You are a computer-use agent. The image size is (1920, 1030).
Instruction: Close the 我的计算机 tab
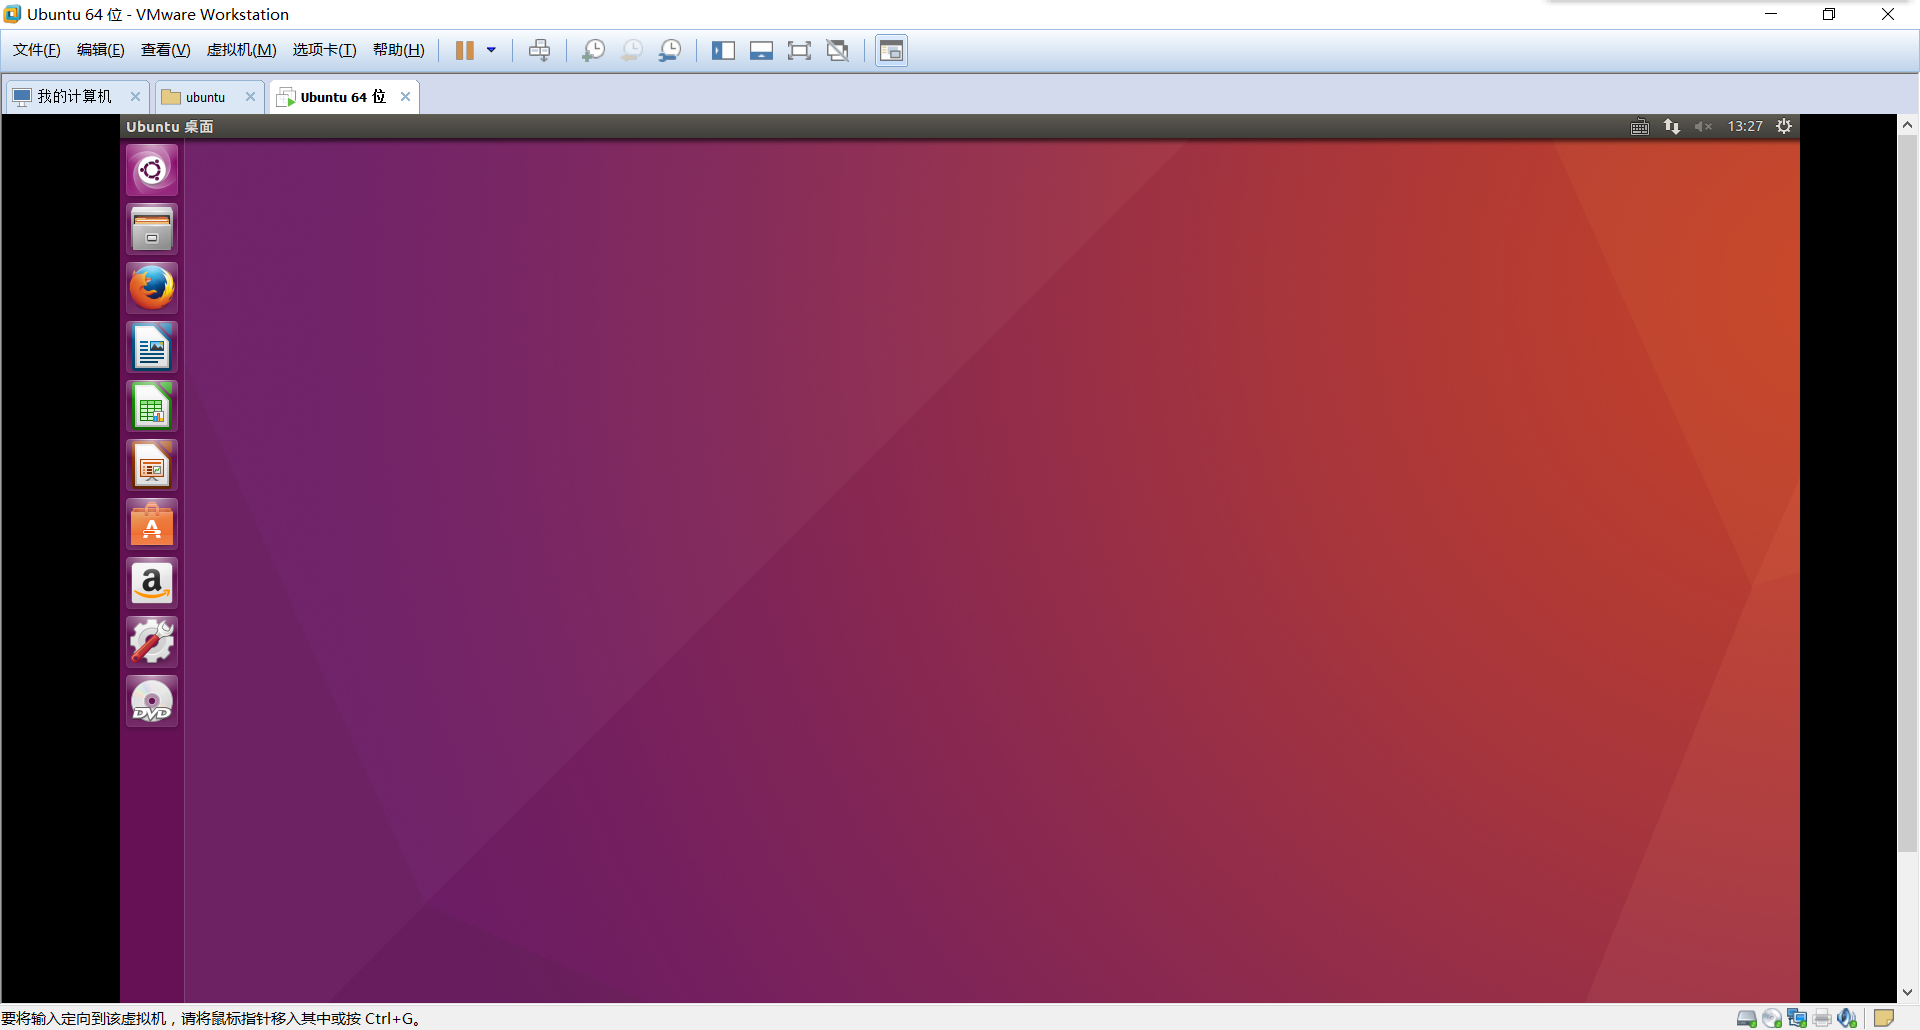click(x=135, y=97)
